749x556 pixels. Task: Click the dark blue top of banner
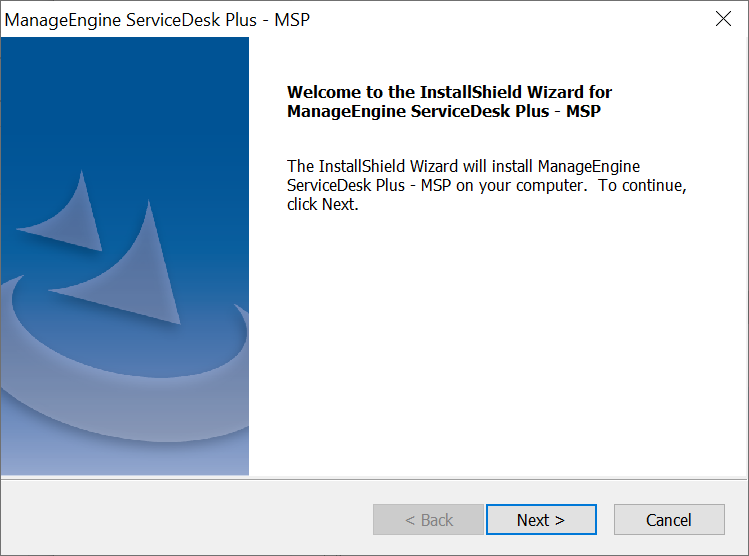click(x=124, y=80)
